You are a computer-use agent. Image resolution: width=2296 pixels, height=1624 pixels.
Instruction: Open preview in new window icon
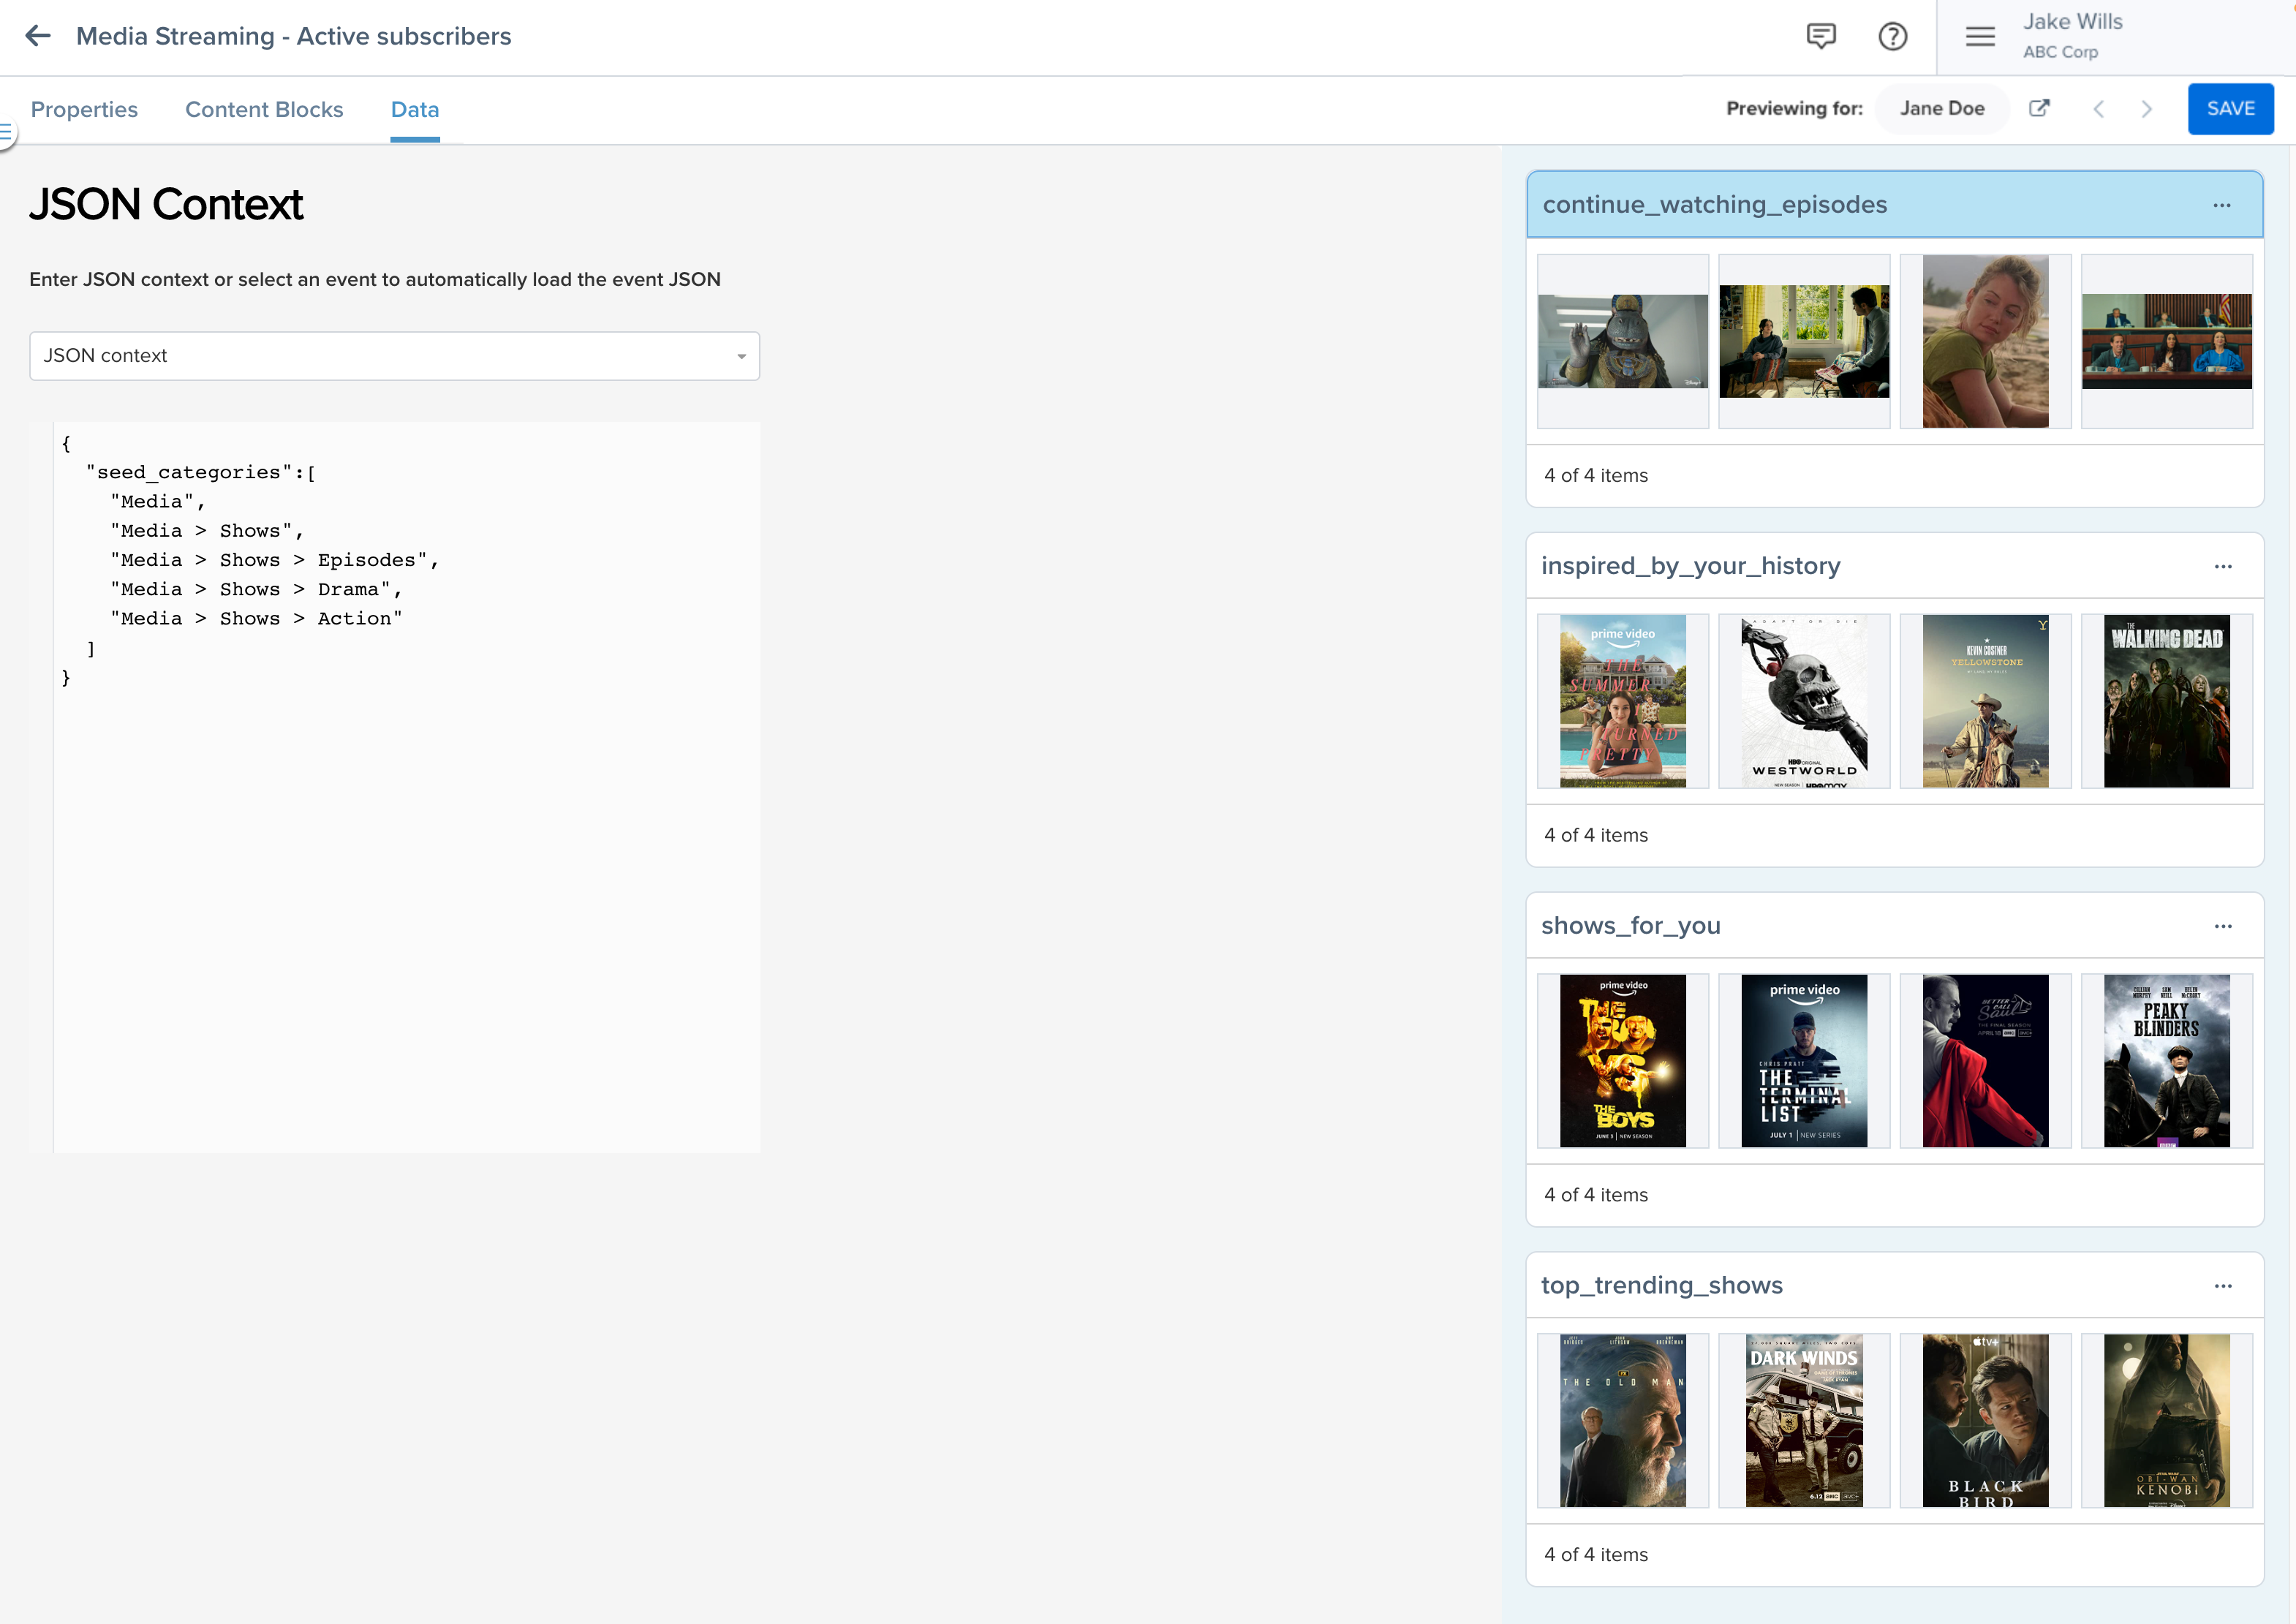click(x=2039, y=108)
